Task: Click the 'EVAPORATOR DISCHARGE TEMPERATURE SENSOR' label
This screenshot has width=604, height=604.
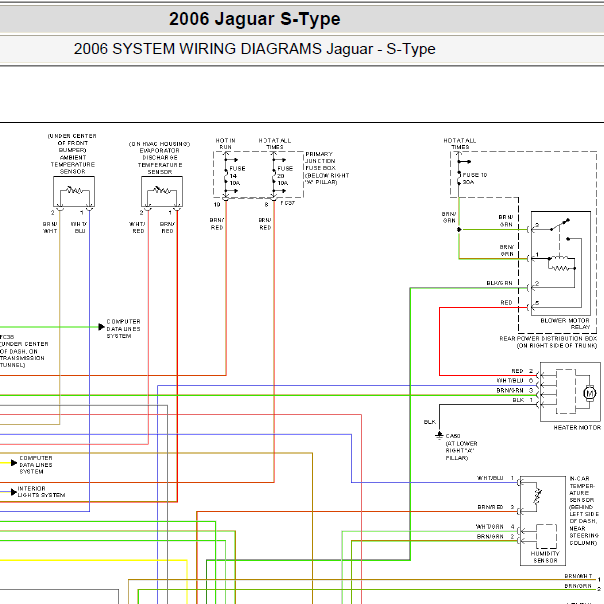Action: [x=160, y=161]
